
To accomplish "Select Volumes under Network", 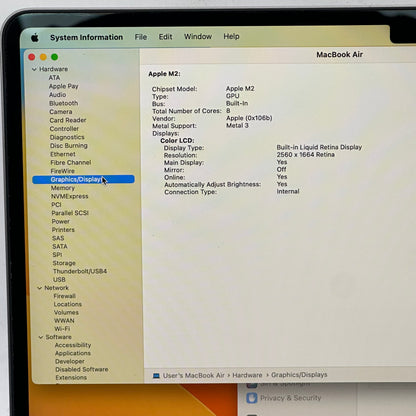I will pyautogui.click(x=66, y=313).
